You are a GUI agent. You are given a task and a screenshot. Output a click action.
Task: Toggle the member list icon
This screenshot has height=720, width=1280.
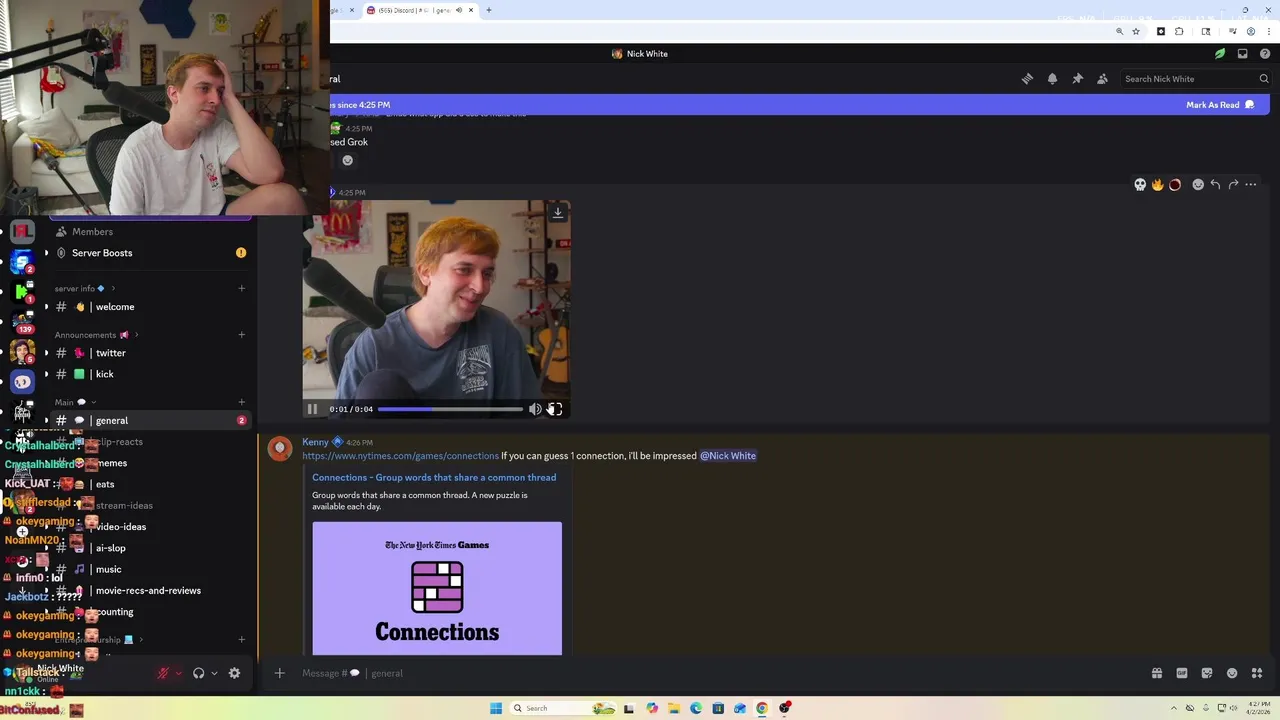[x=1102, y=79]
